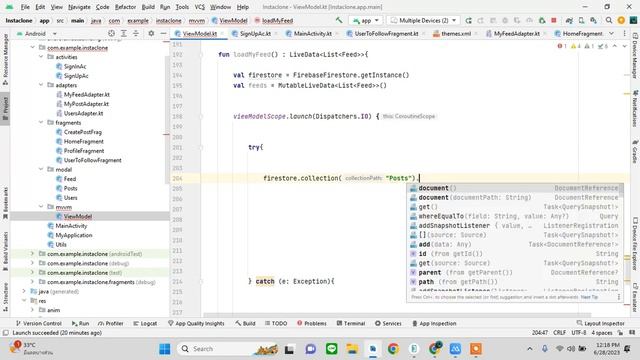Select document() with no parameters suggestion

tap(515, 188)
